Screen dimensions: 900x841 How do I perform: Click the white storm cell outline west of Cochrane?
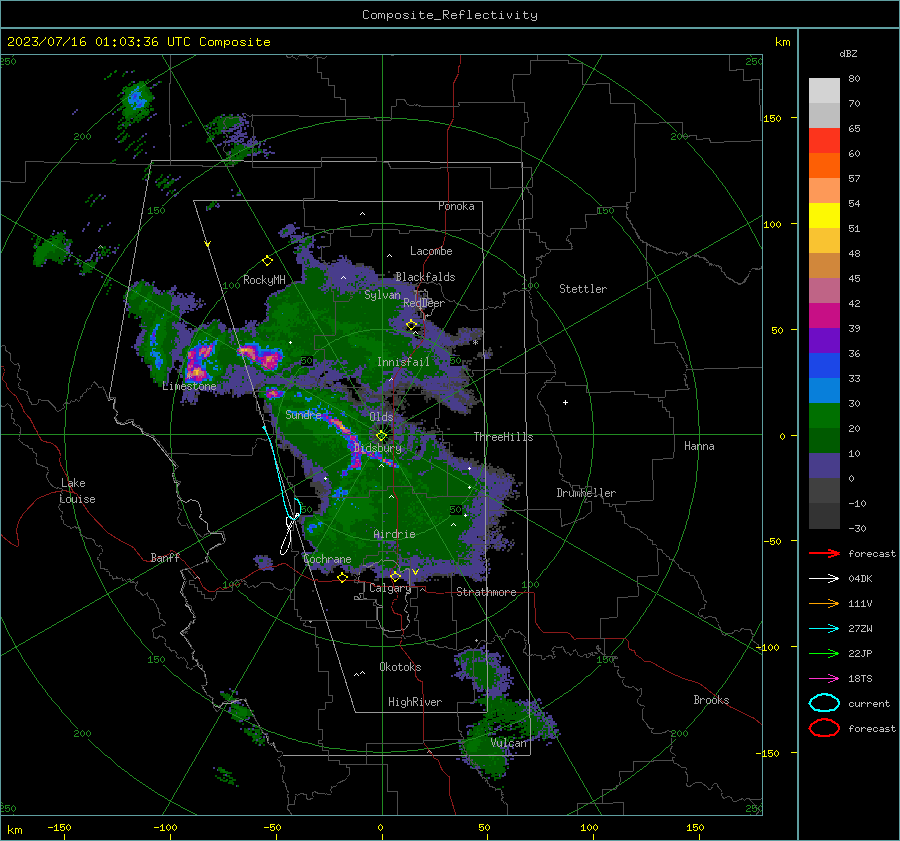[289, 534]
